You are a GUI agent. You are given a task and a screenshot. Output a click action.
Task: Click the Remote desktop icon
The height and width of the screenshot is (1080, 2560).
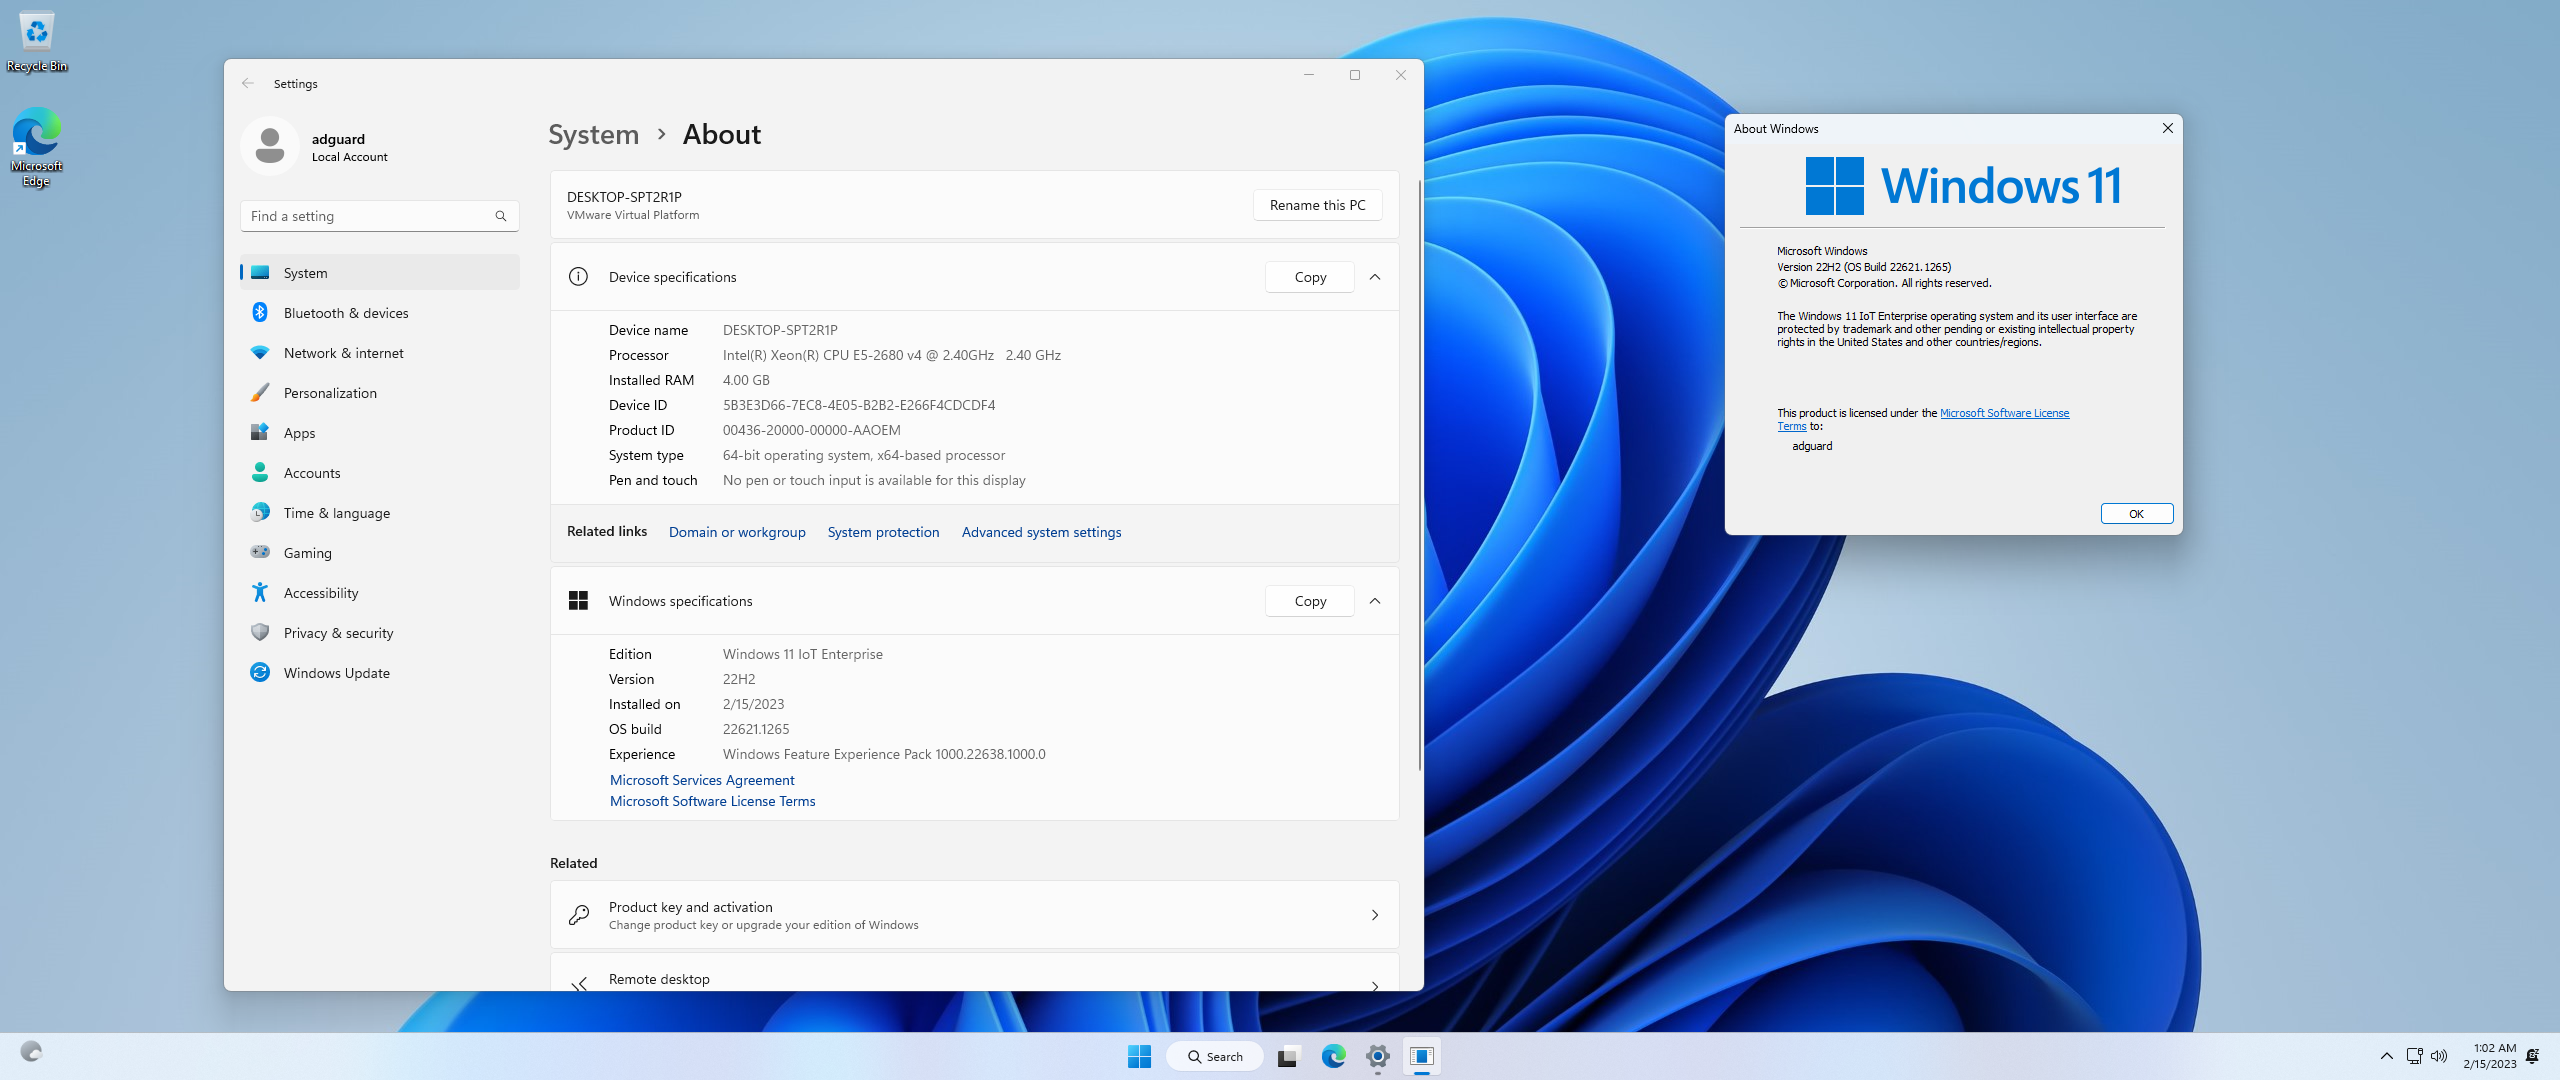pos(578,984)
